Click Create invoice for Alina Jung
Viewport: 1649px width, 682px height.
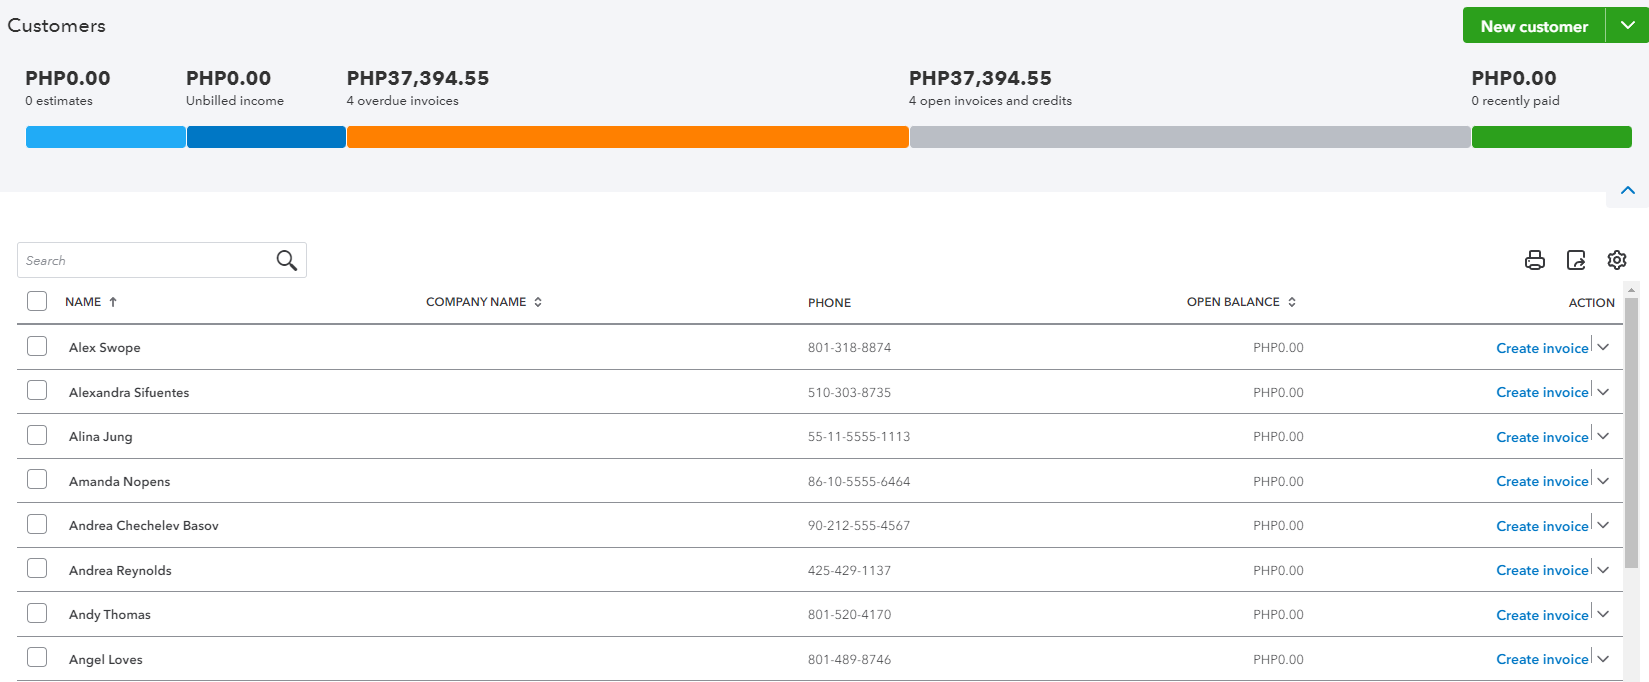[x=1542, y=437]
